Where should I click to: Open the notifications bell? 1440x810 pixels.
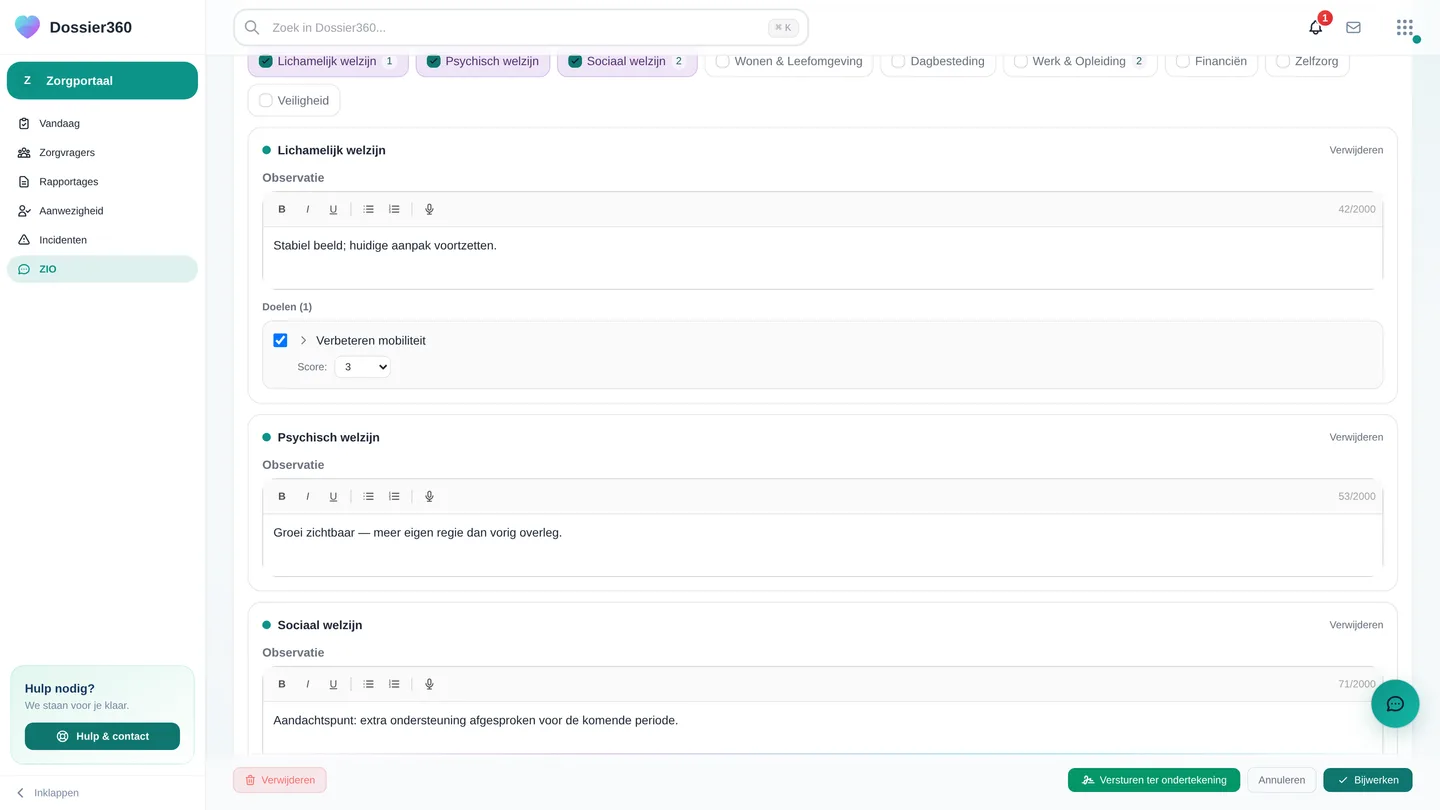click(x=1316, y=27)
